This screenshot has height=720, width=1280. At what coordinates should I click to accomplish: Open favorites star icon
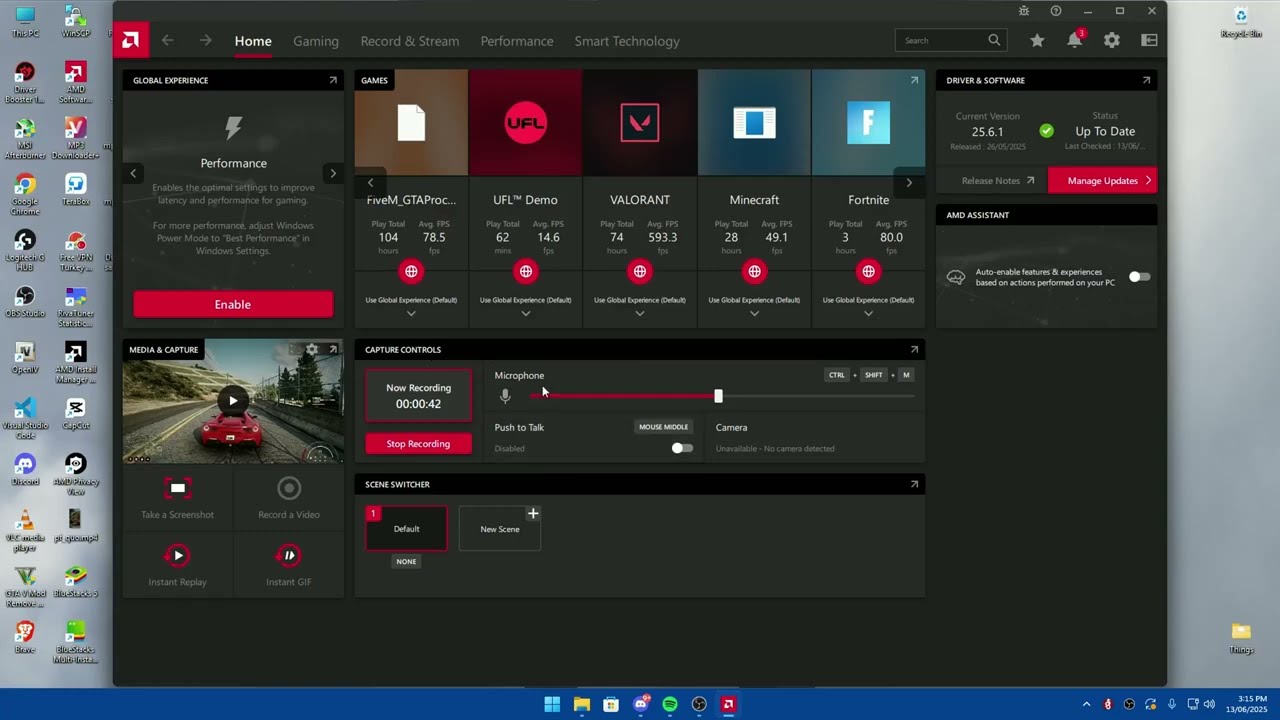1037,40
